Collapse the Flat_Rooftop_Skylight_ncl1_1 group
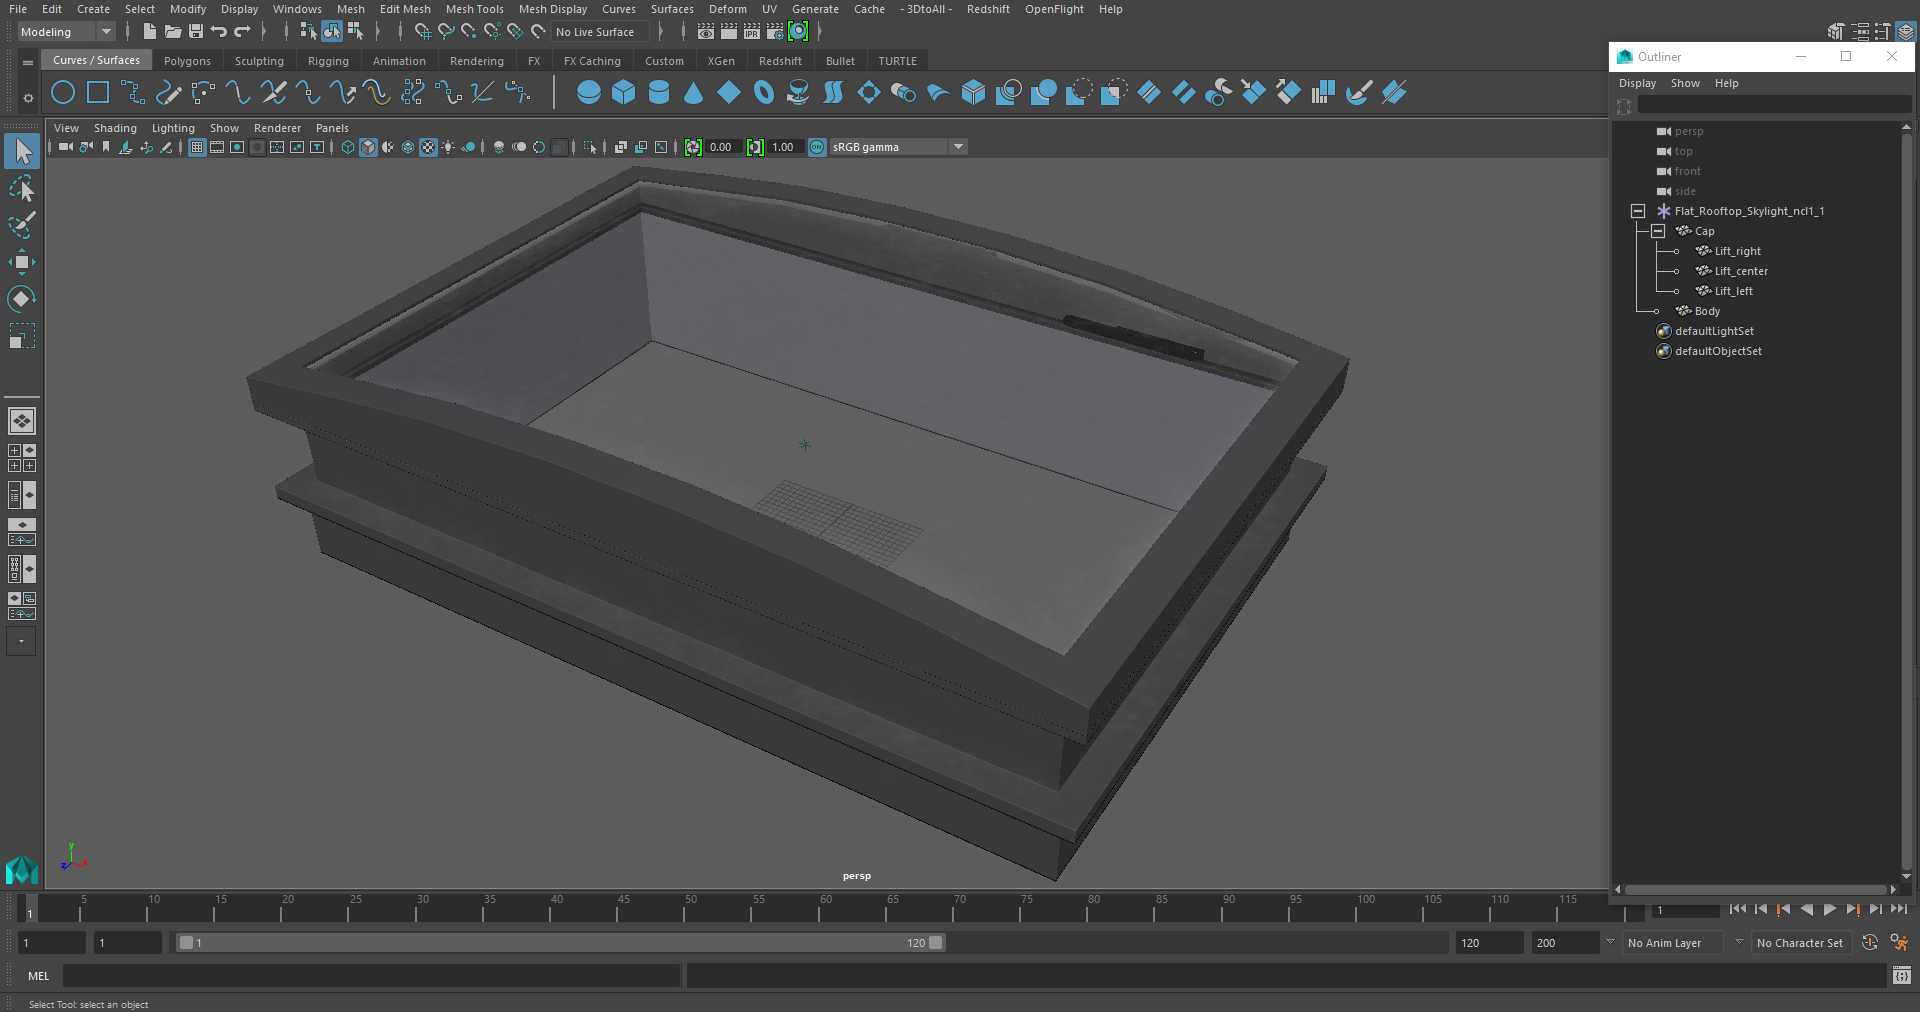 point(1638,211)
